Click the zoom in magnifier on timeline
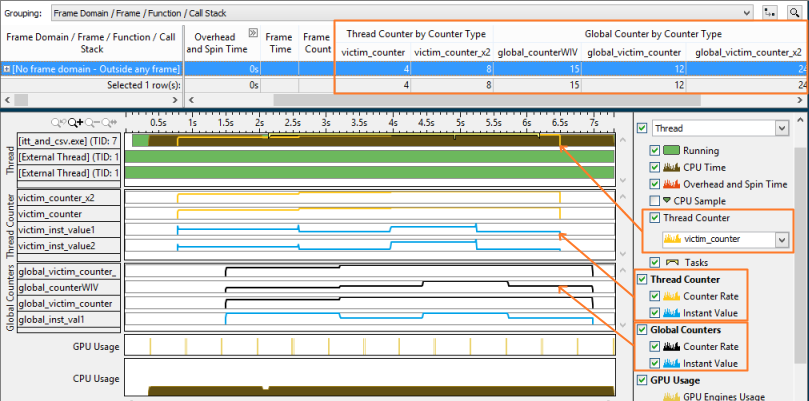 (x=75, y=122)
